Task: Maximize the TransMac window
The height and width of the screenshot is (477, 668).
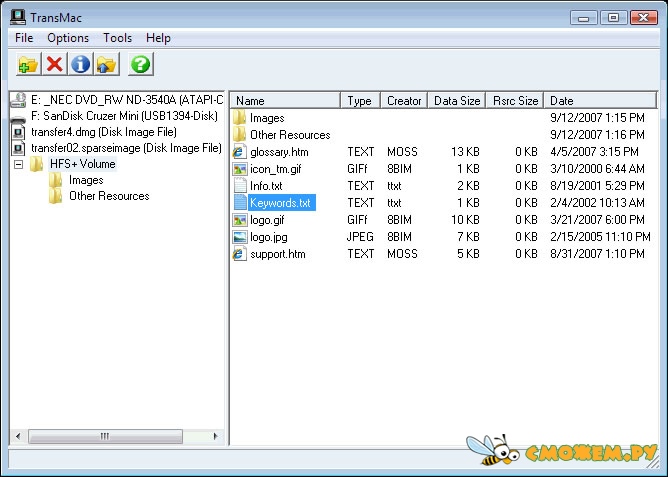Action: point(613,17)
